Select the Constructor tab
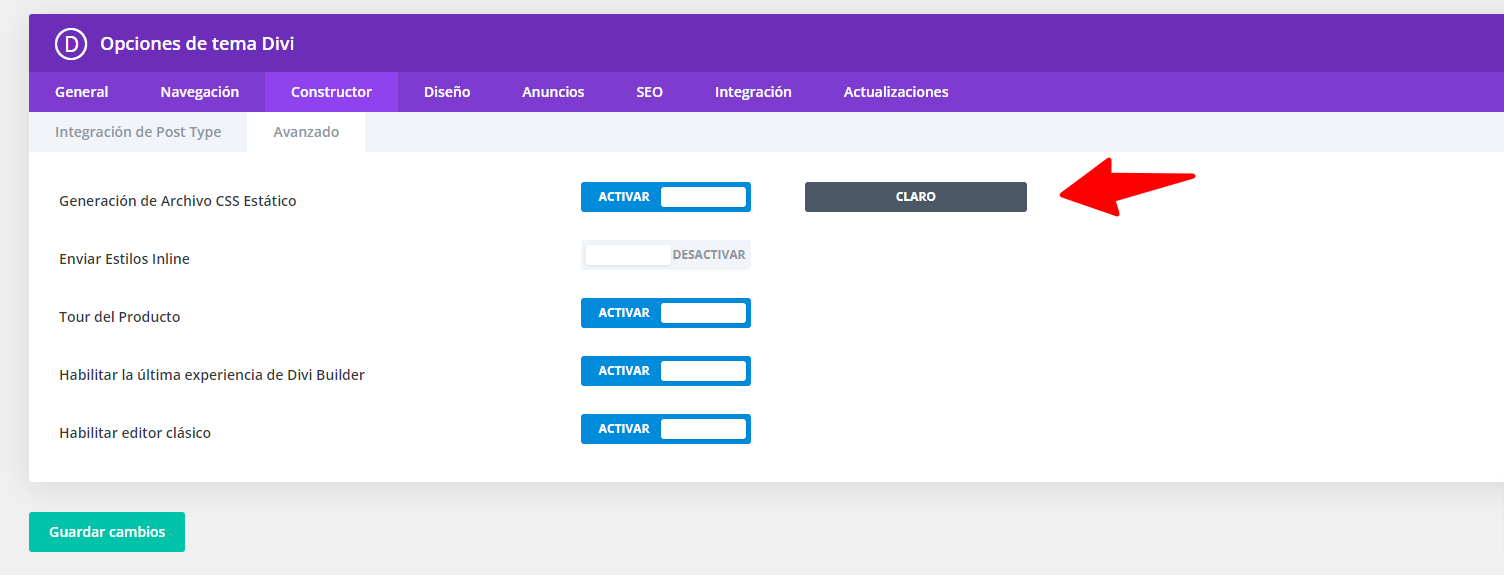This screenshot has height=575, width=1504. pyautogui.click(x=331, y=92)
